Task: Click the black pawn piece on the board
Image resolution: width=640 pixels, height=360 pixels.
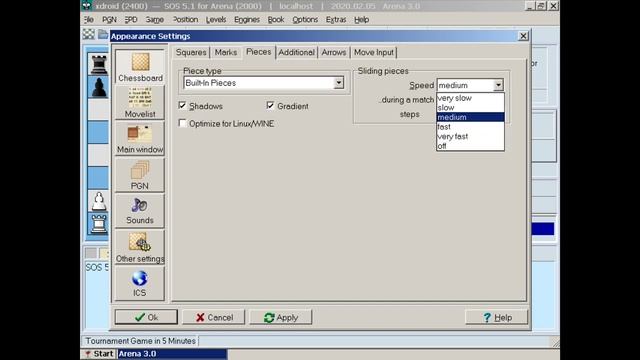Action: click(99, 87)
